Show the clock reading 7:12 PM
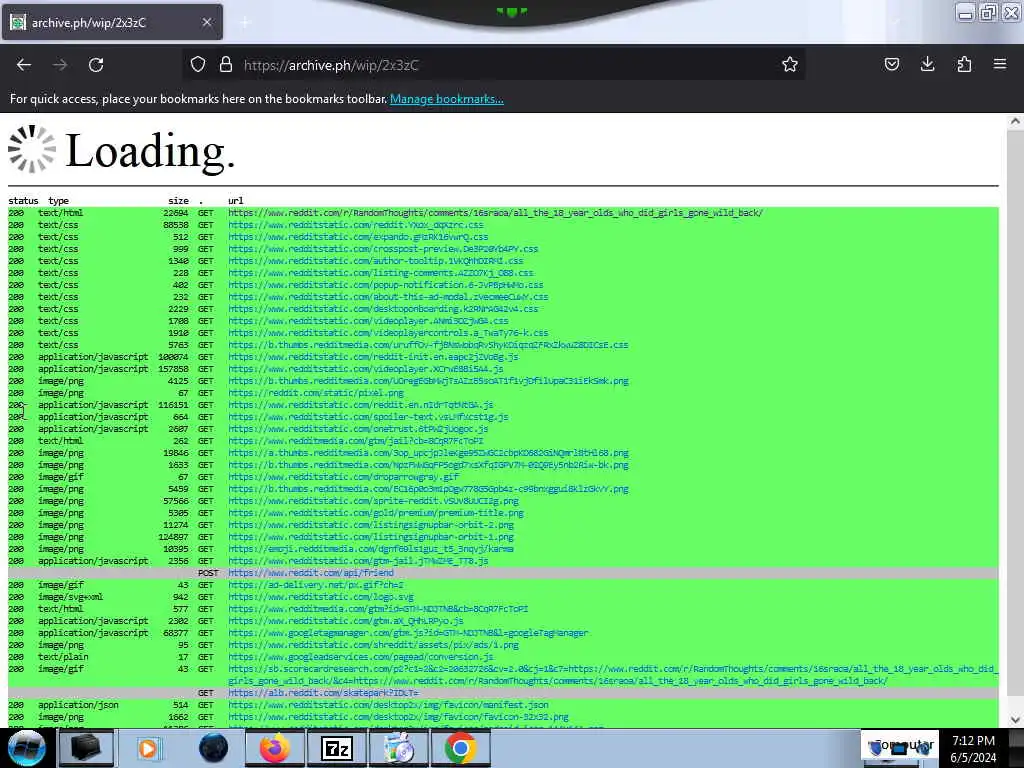Image resolution: width=1024 pixels, height=768 pixels. click(x=973, y=741)
